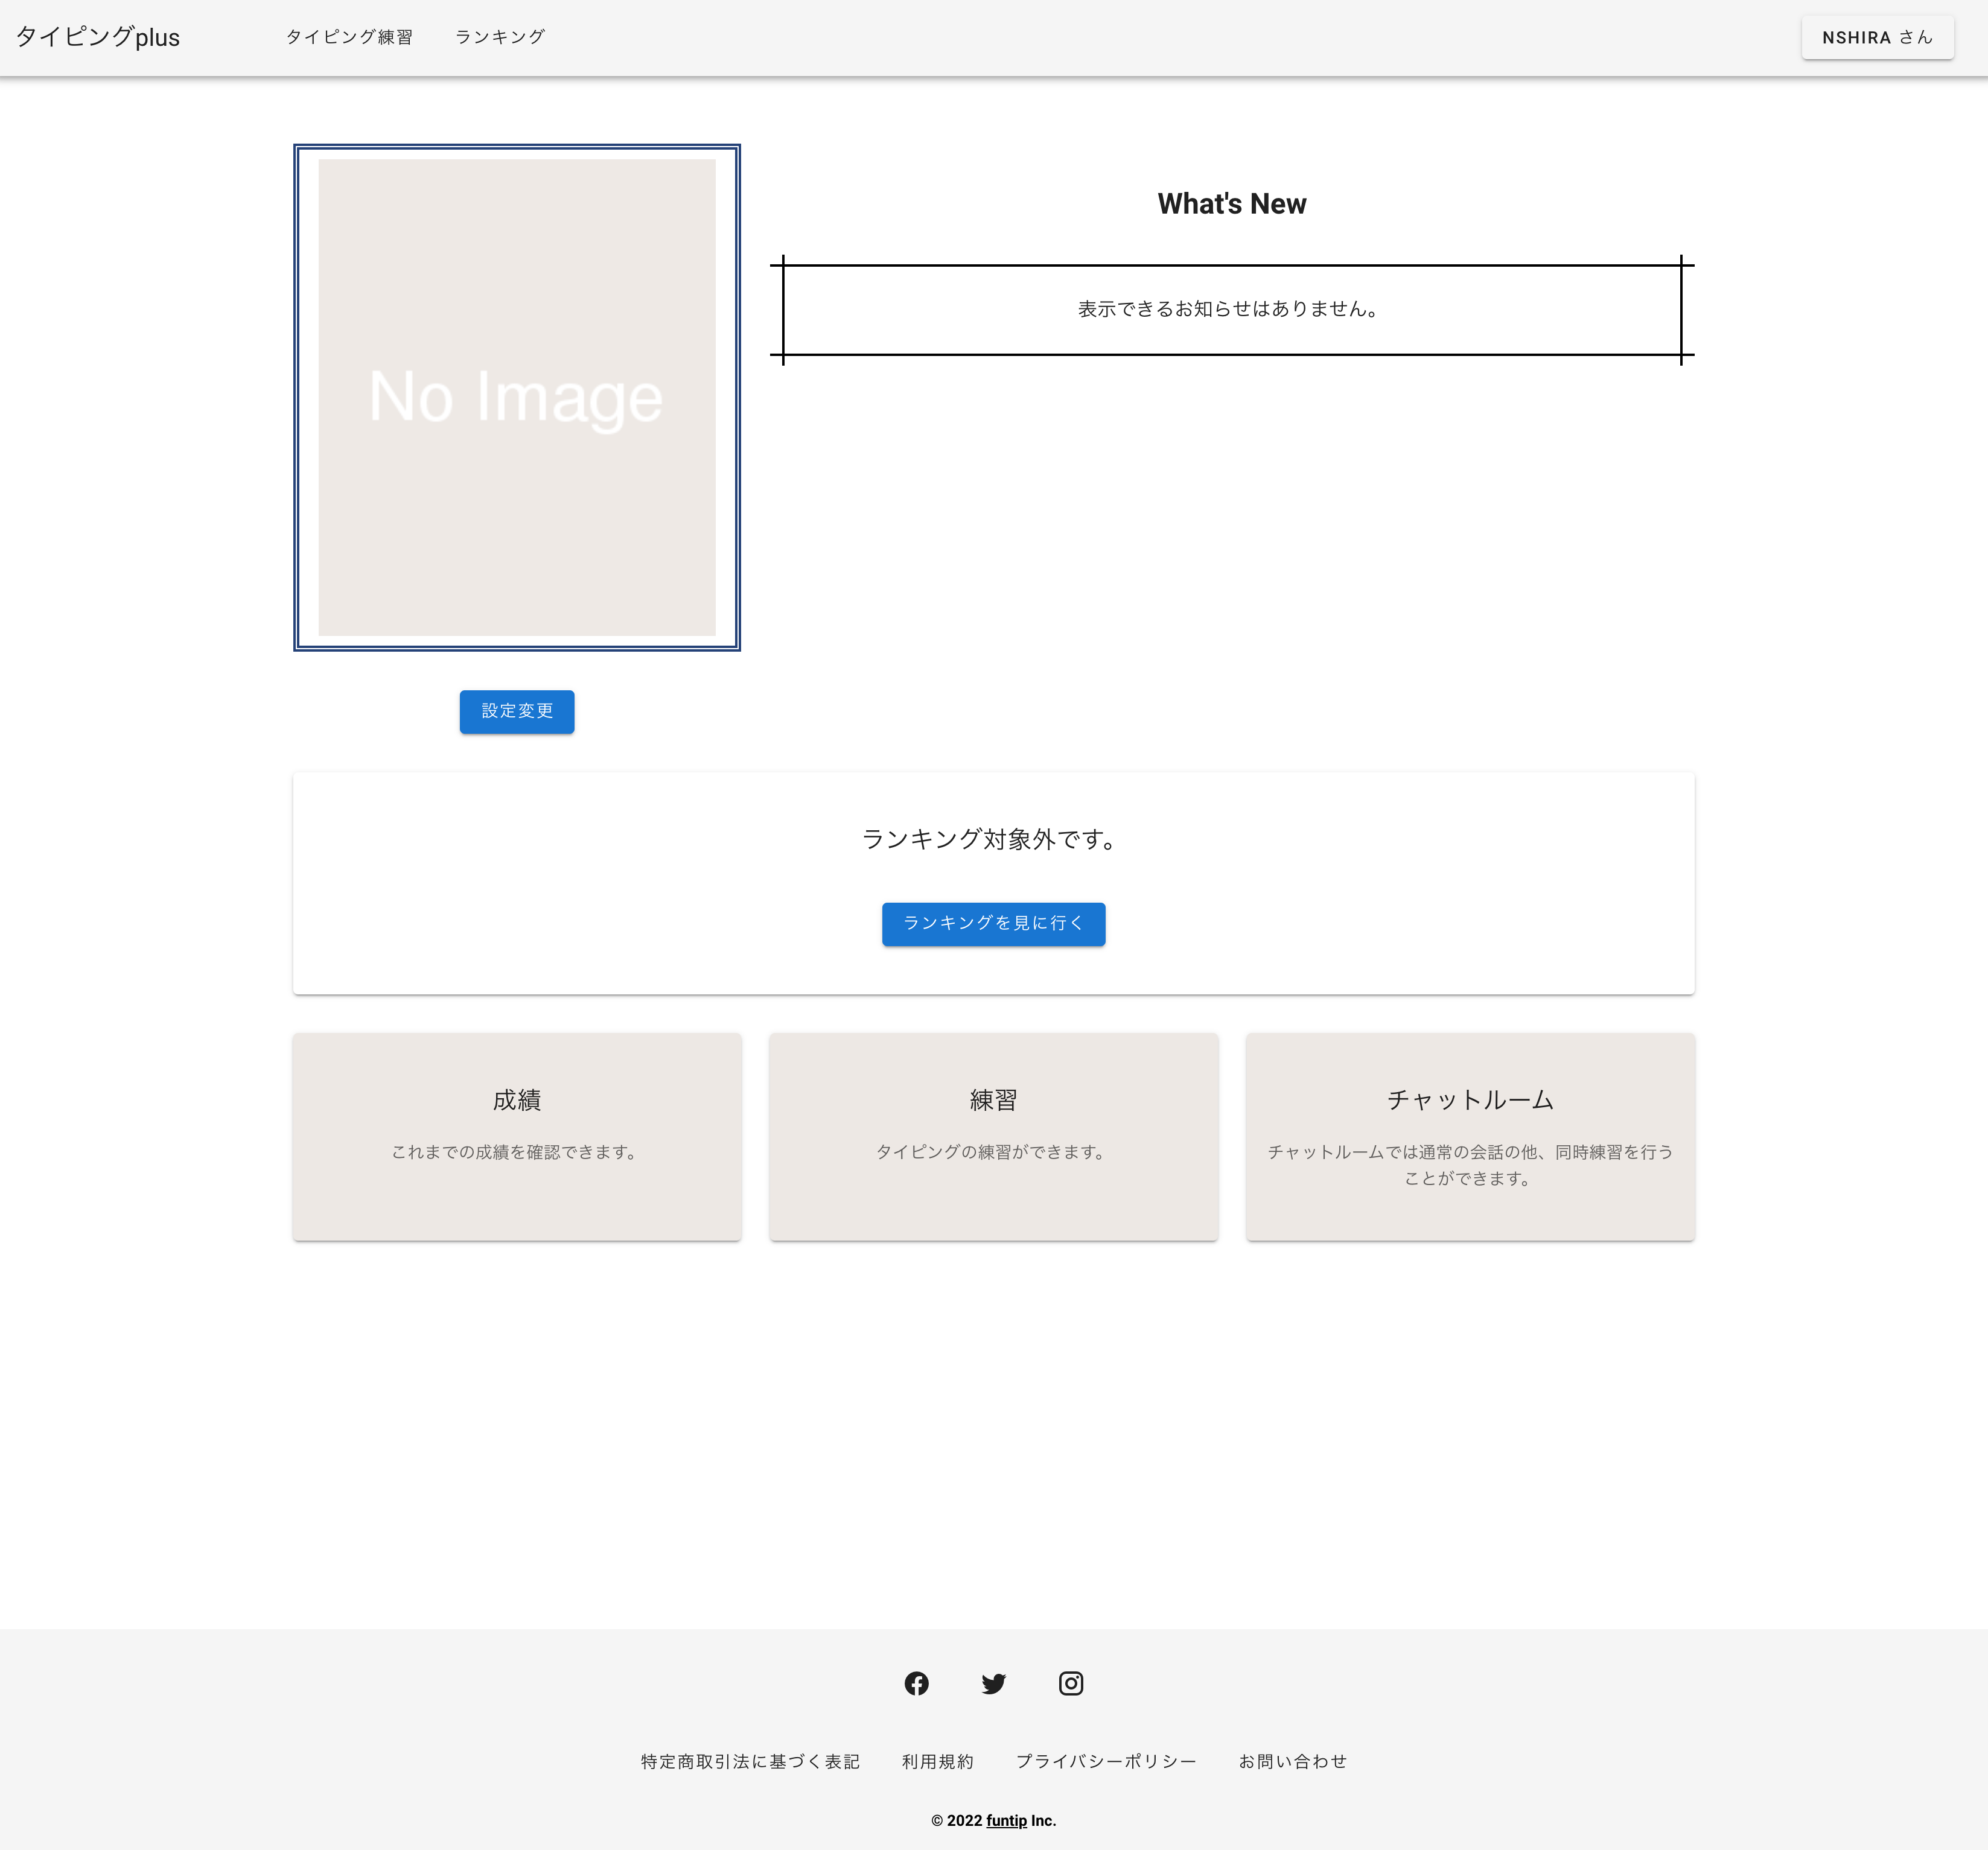Click the Facebook icon in footer
1988x1850 pixels.
pyautogui.click(x=916, y=1683)
